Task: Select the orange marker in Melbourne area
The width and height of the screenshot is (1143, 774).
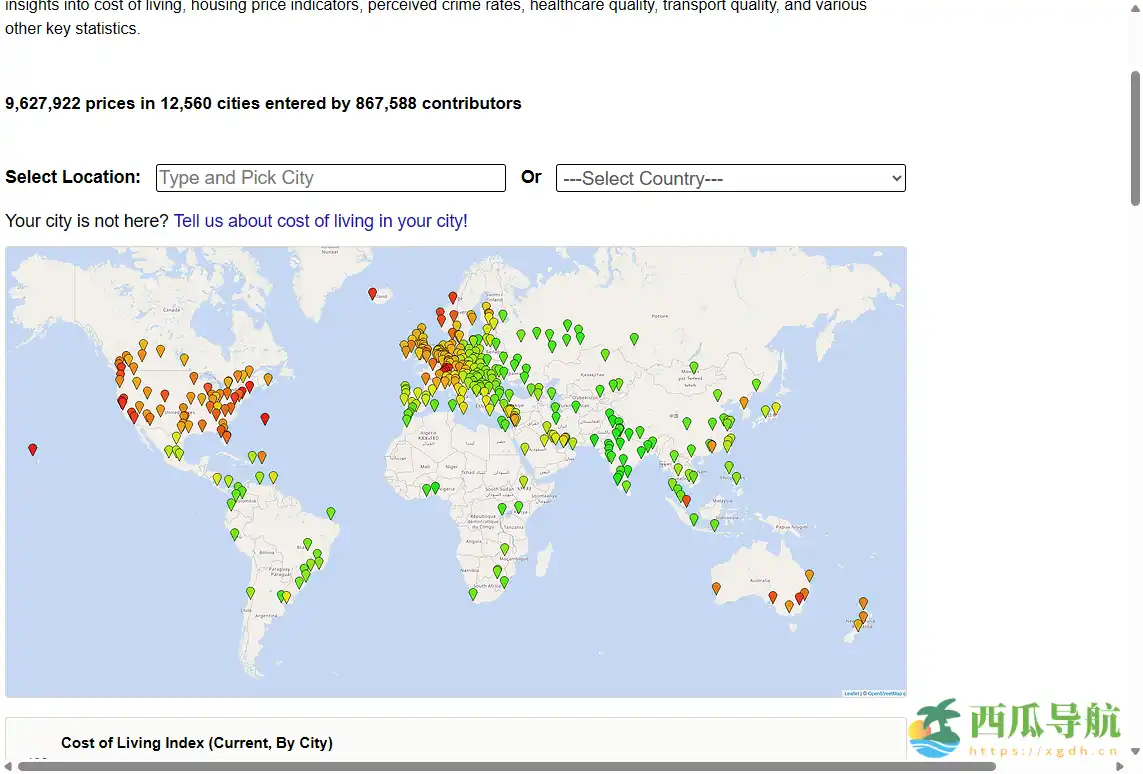Action: coord(789,606)
